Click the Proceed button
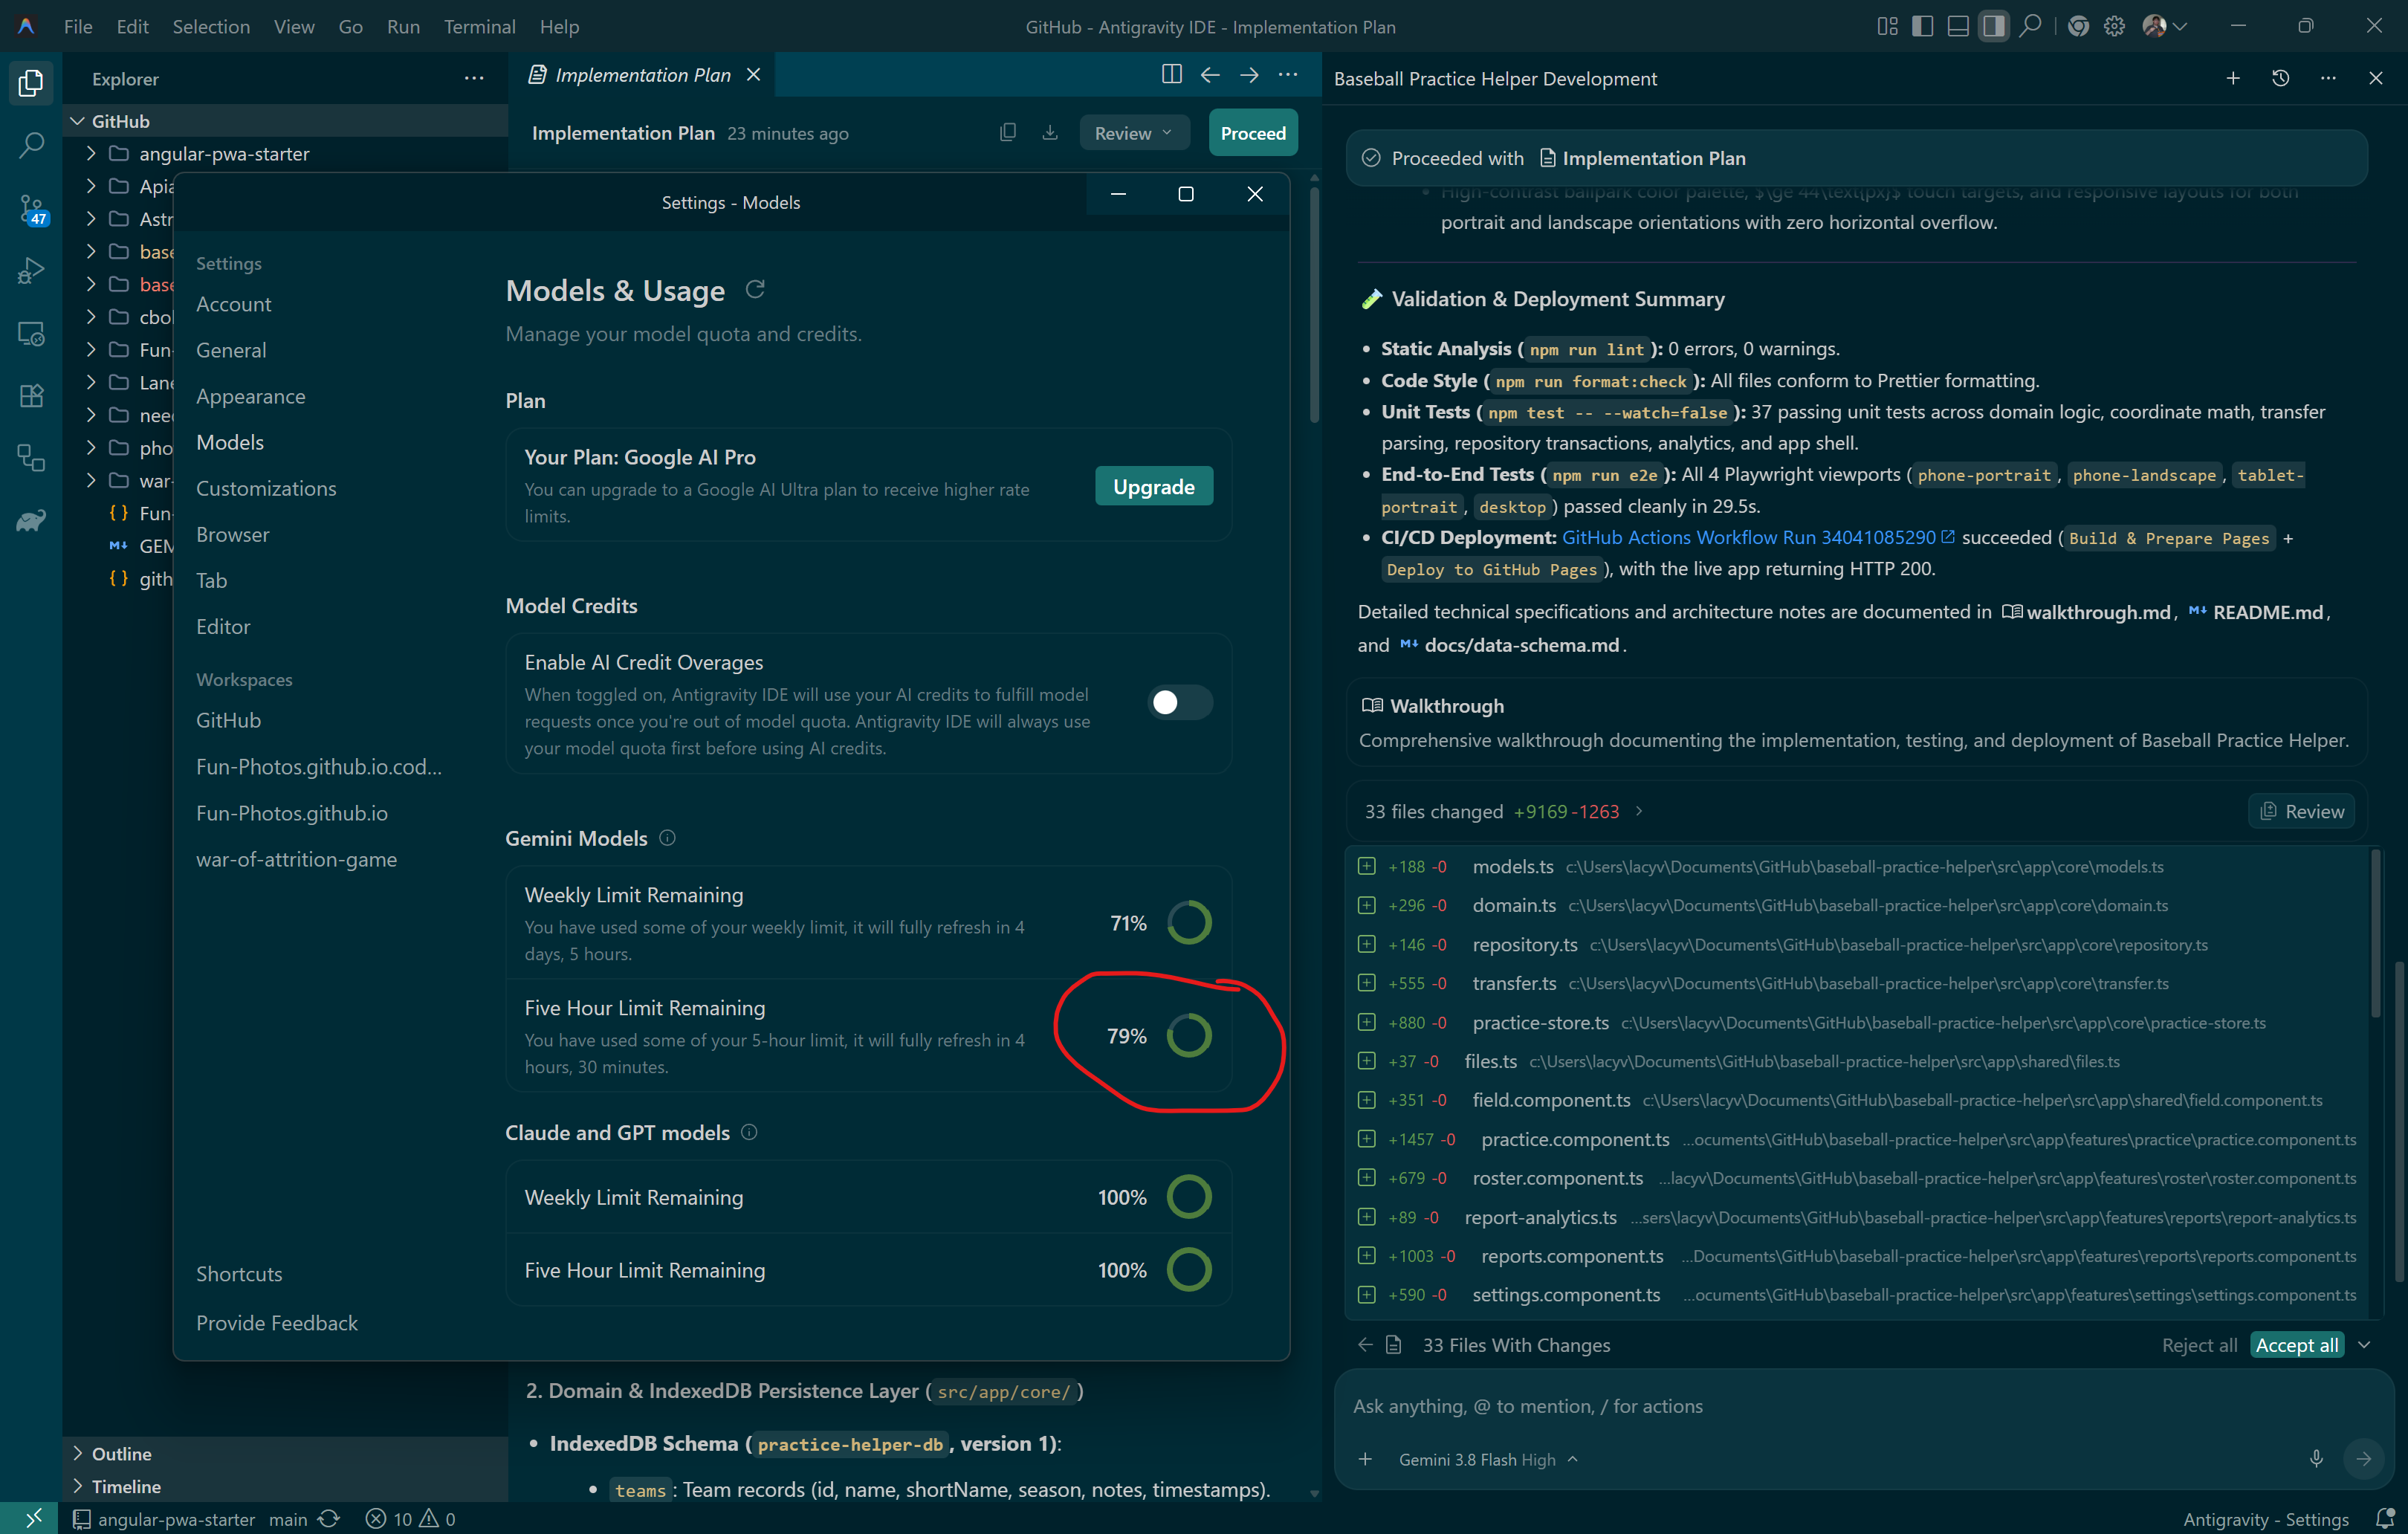2408x1534 pixels. [x=1253, y=133]
